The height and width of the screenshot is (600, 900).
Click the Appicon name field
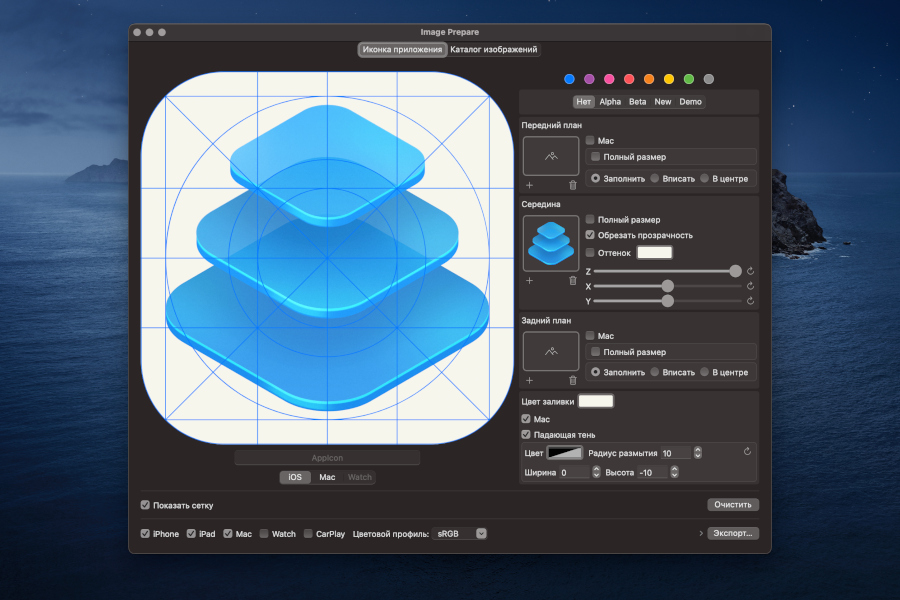click(x=327, y=458)
